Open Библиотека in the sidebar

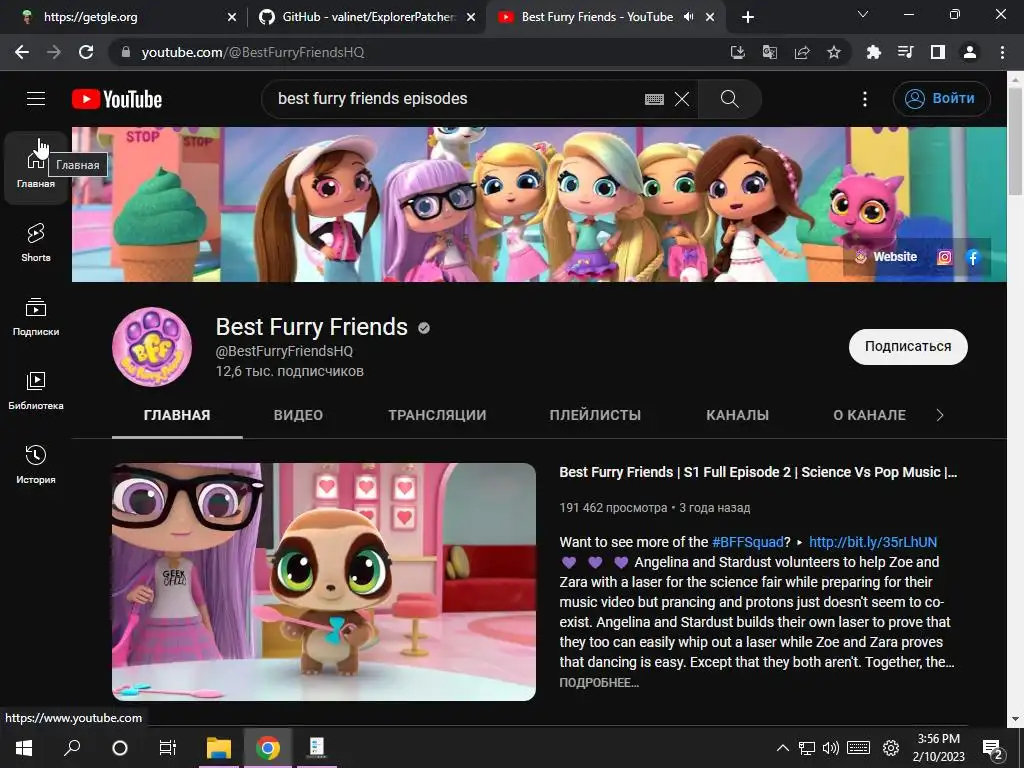36,391
